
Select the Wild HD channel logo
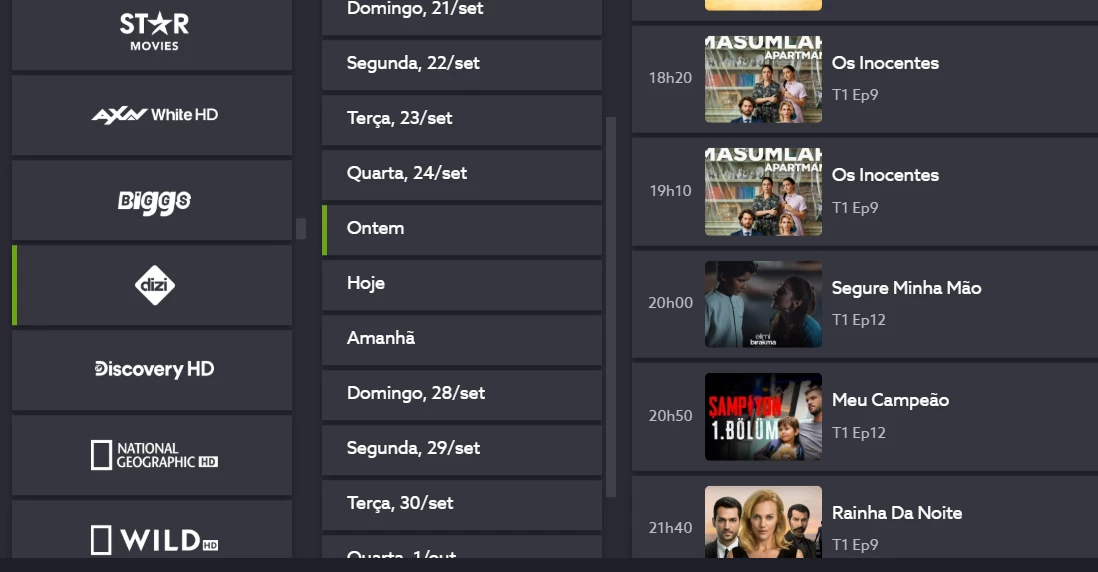pyautogui.click(x=155, y=540)
